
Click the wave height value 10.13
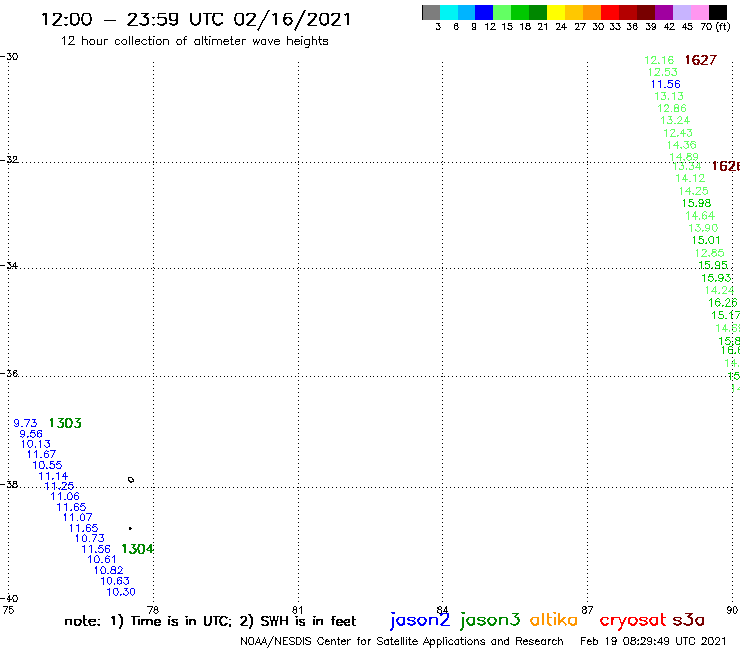click(x=35, y=444)
